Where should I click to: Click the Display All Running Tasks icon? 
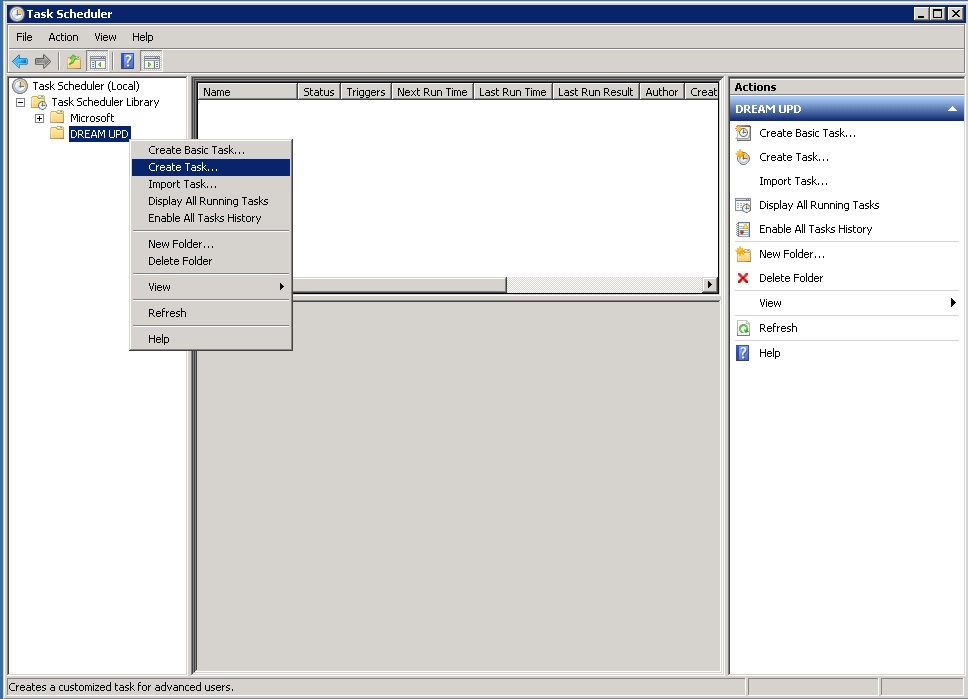coord(743,205)
